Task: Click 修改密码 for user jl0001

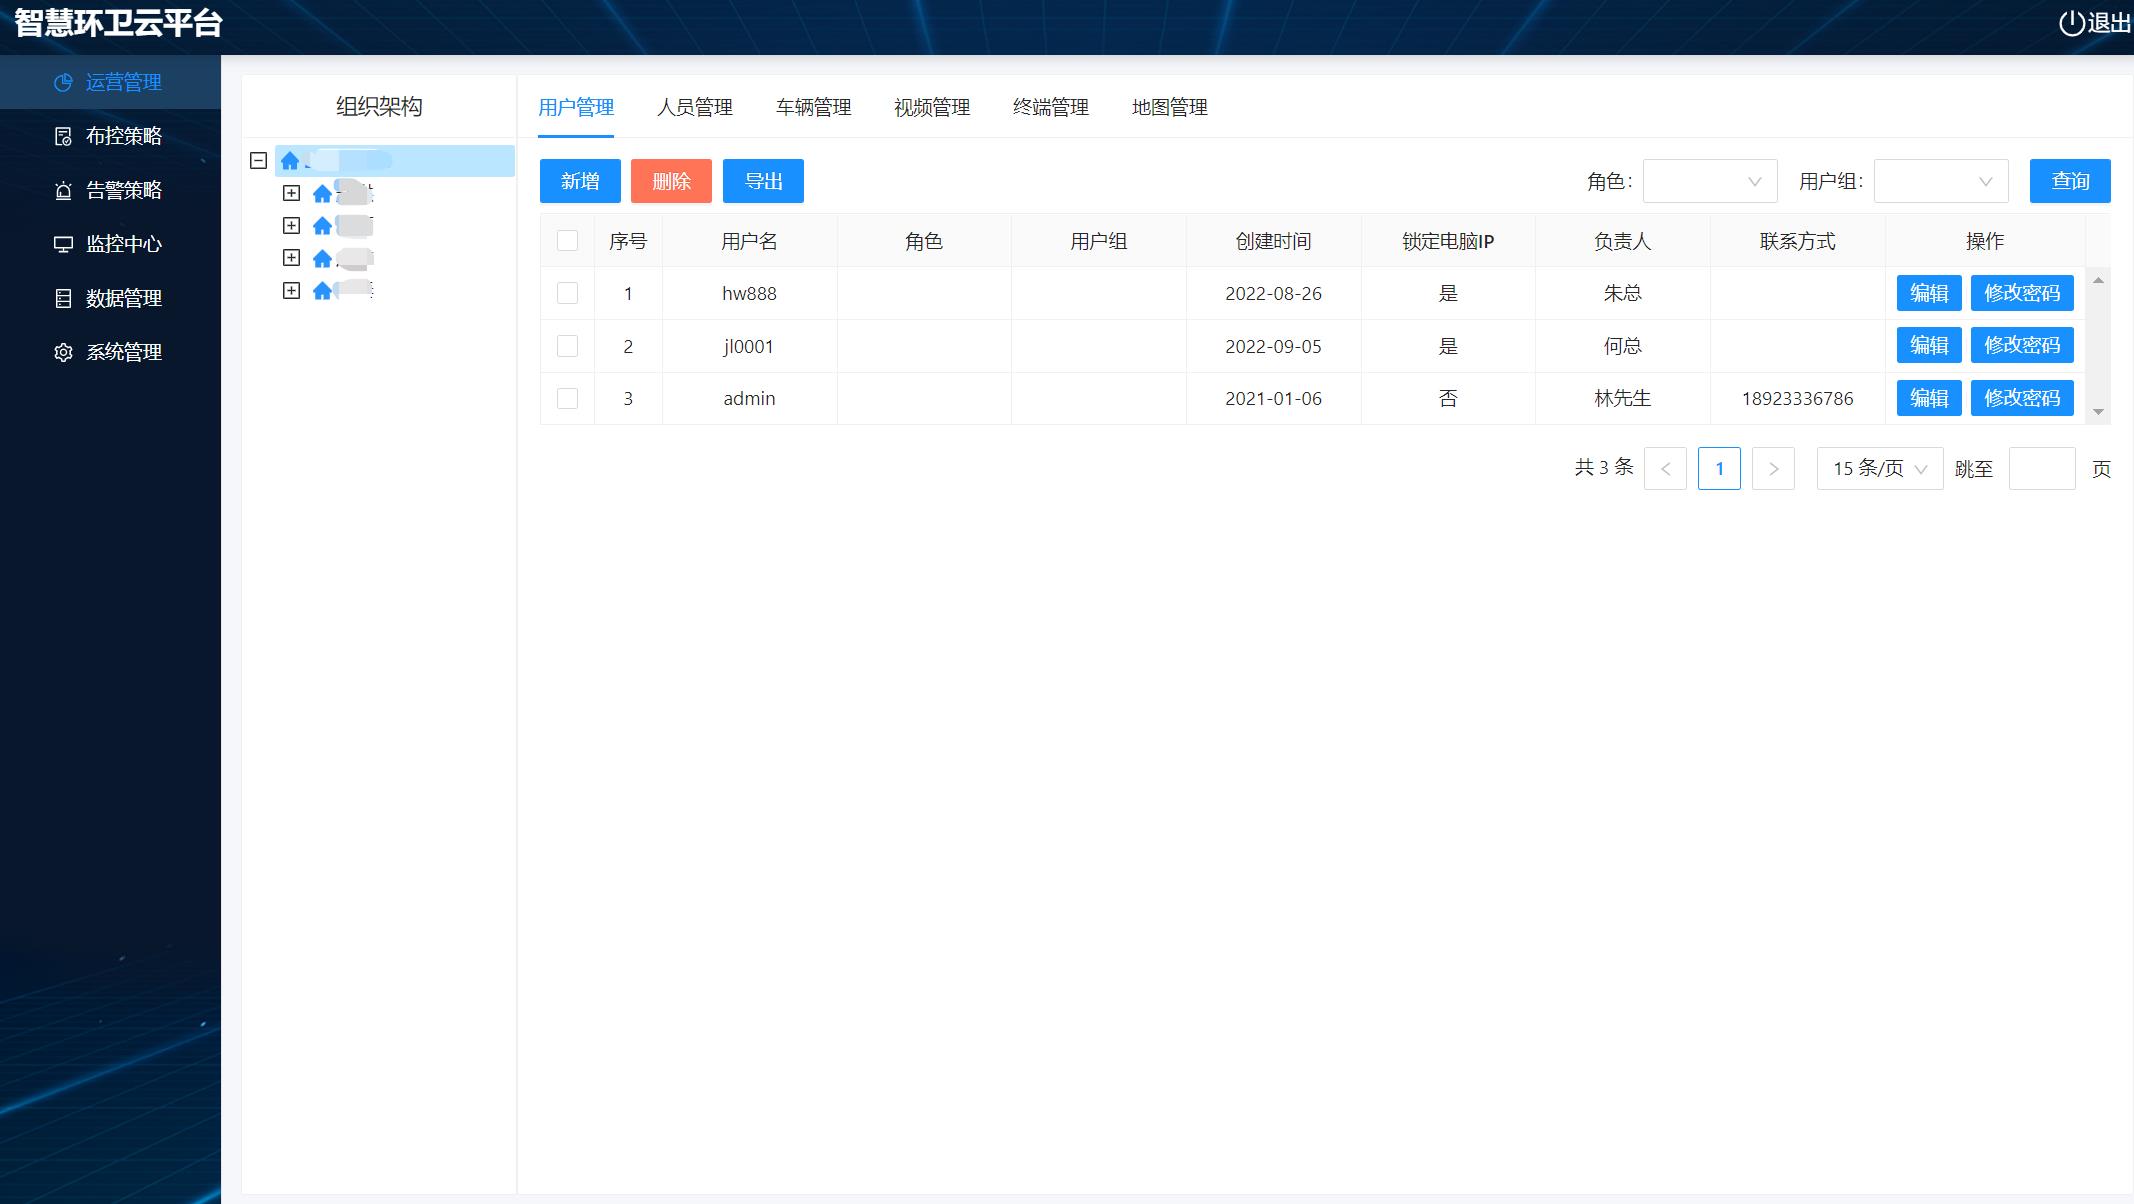Action: tap(2022, 345)
